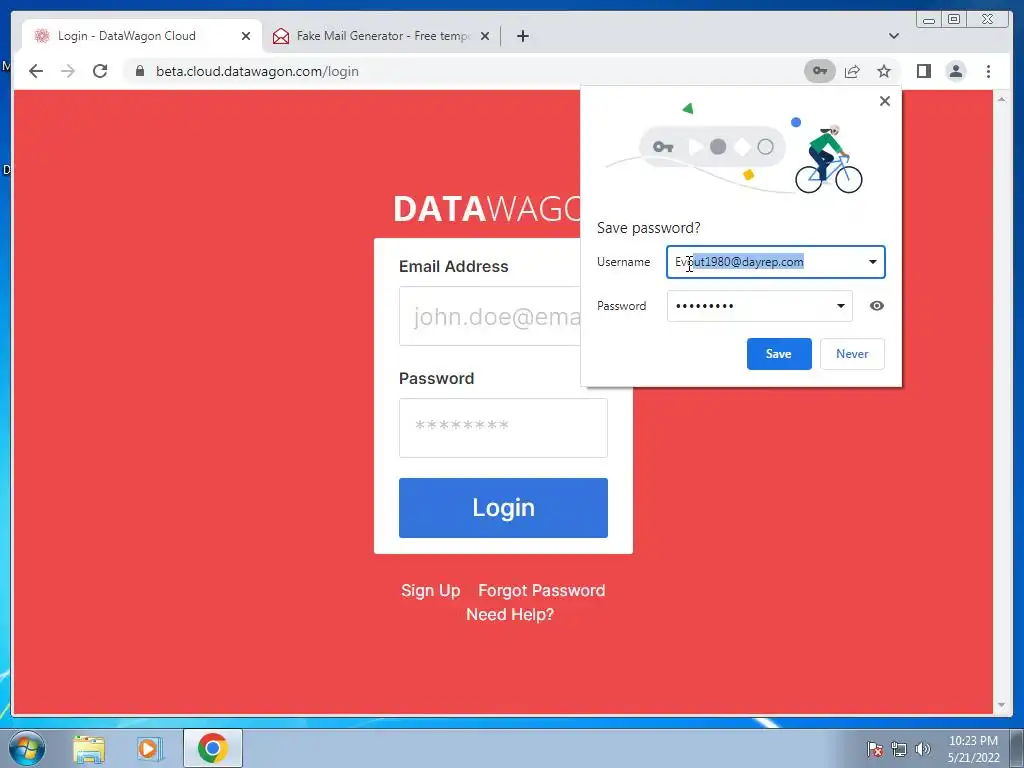
Task: Show the saved password with eye icon
Action: 877,306
